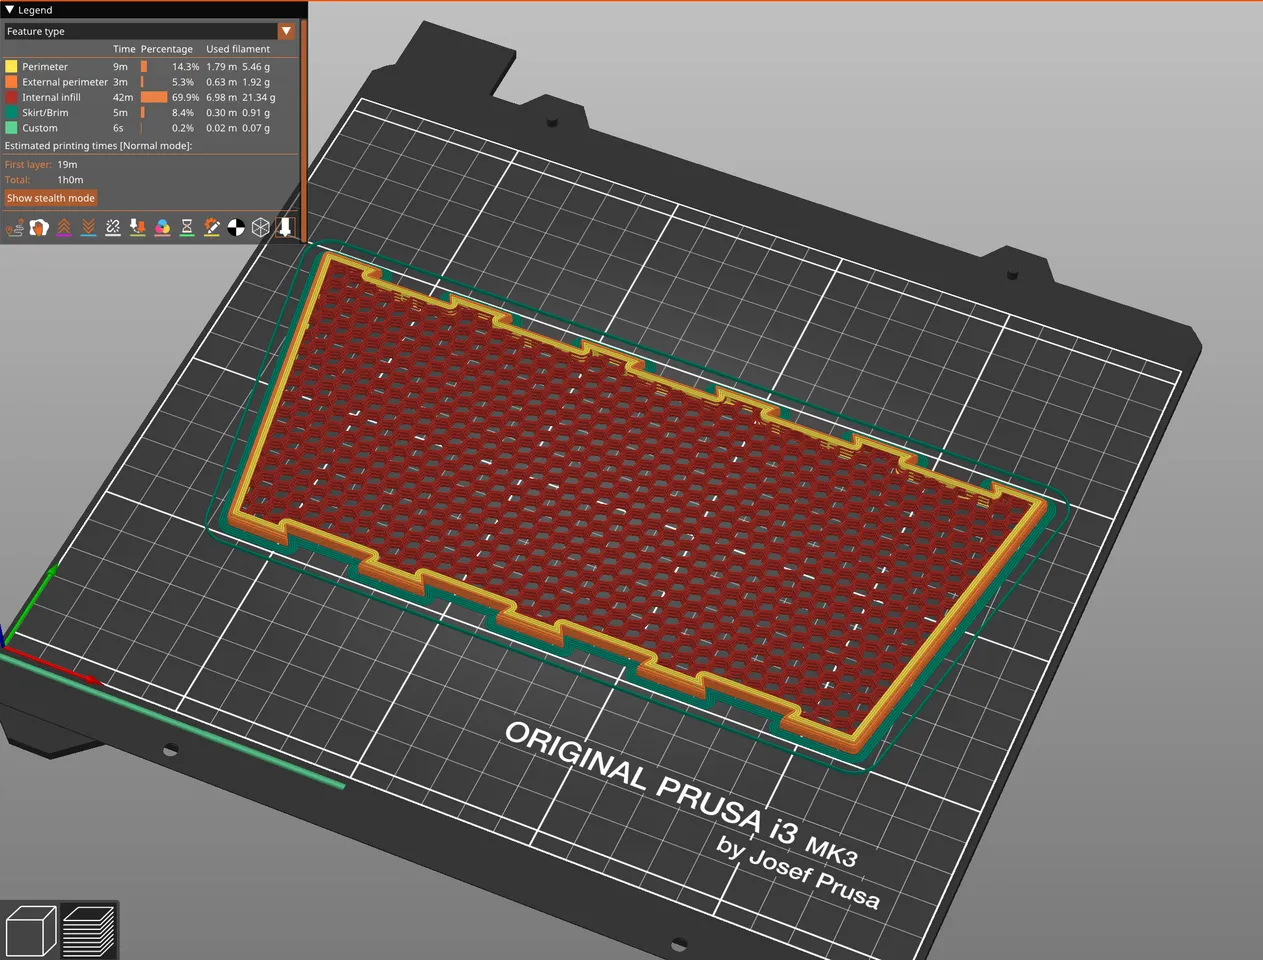Click the "Percentage" column header
This screenshot has height=960, width=1263.
(167, 49)
